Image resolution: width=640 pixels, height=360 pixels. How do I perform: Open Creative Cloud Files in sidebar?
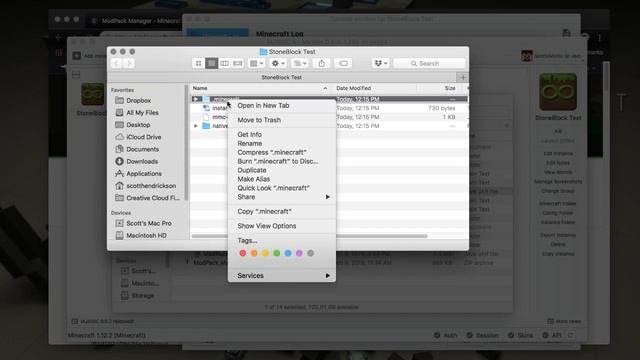(x=153, y=198)
